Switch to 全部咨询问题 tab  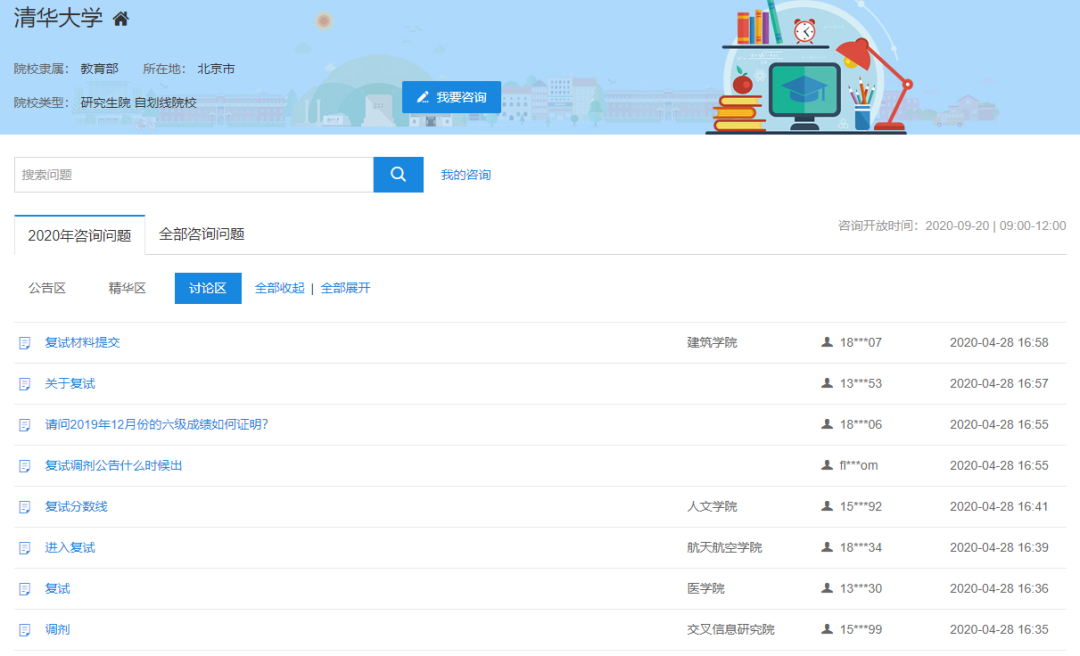201,234
